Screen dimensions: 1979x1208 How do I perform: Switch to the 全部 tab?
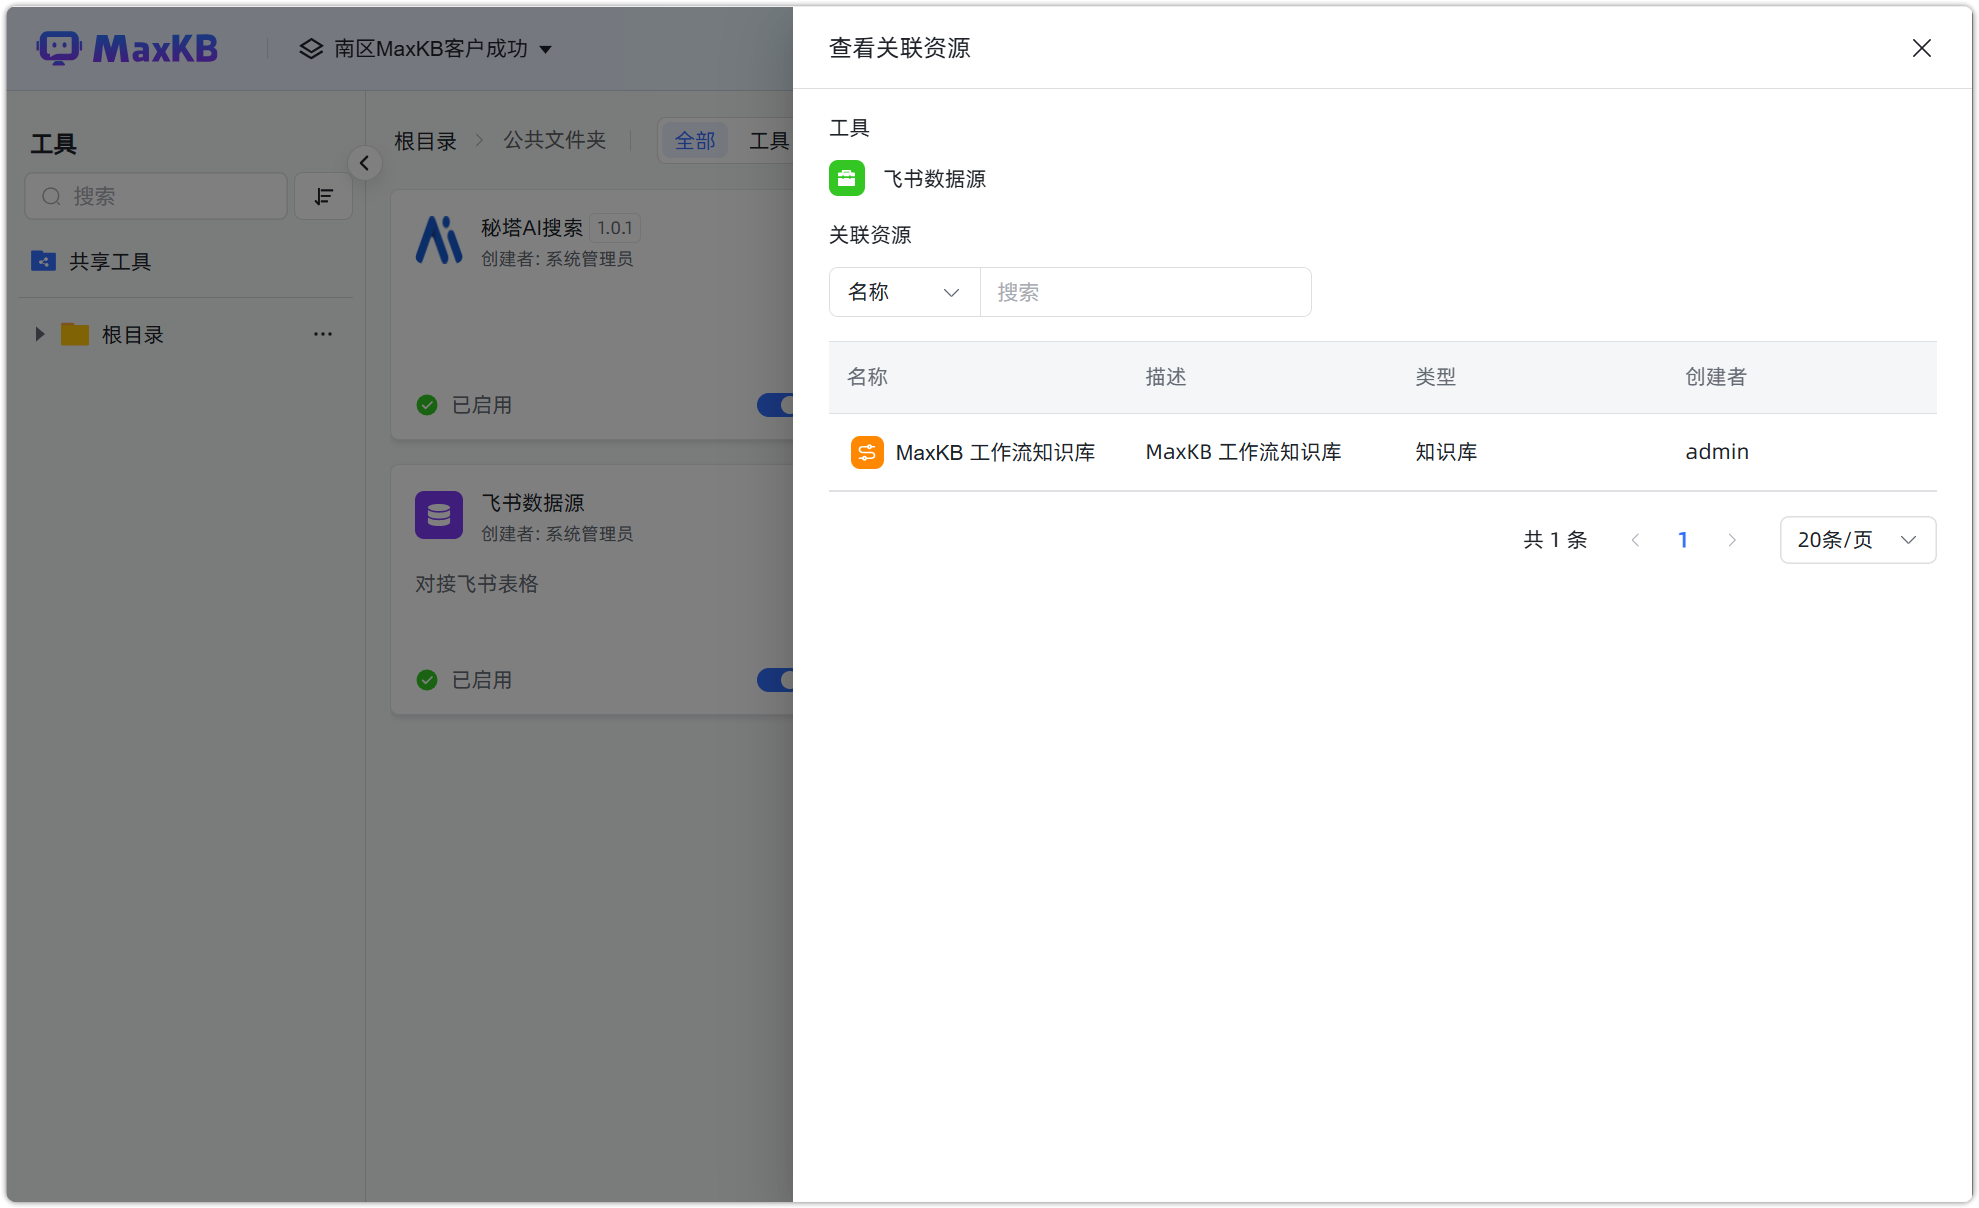pos(695,141)
